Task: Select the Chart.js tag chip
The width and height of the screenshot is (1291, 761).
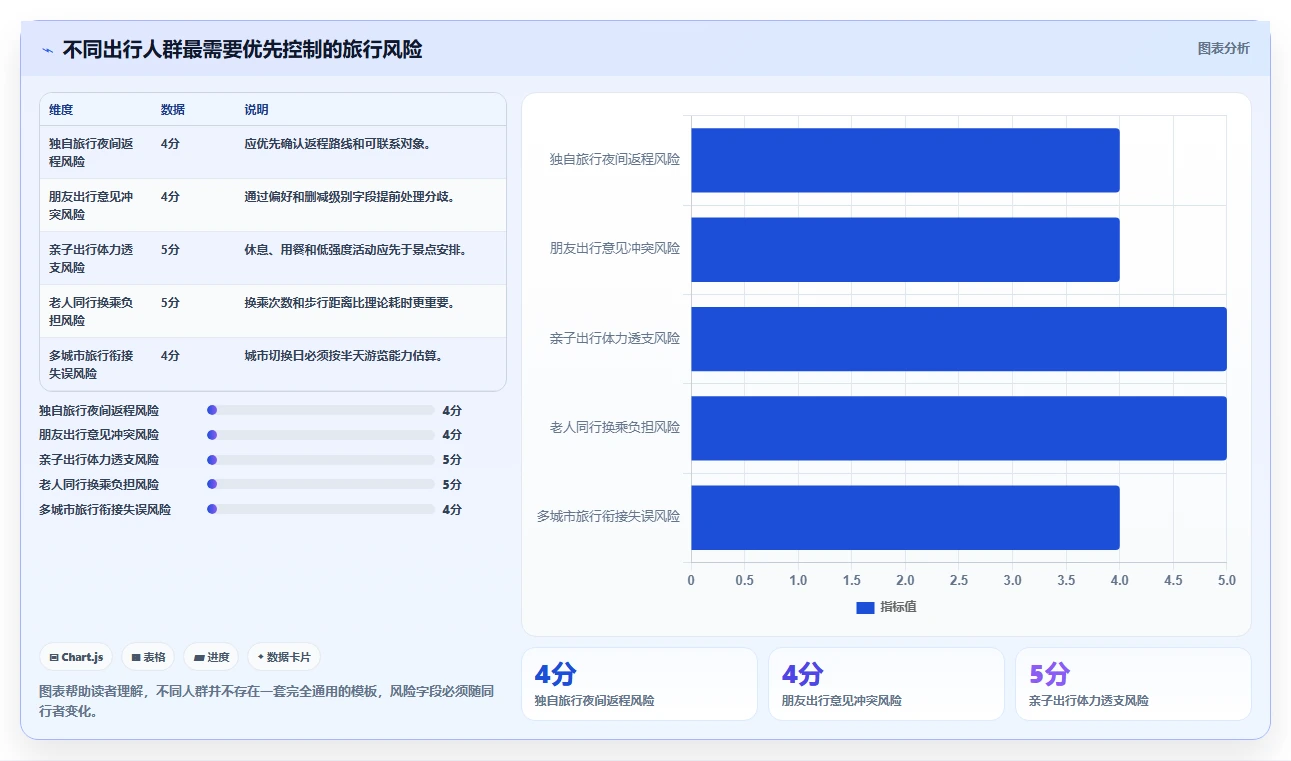Action: (x=77, y=657)
